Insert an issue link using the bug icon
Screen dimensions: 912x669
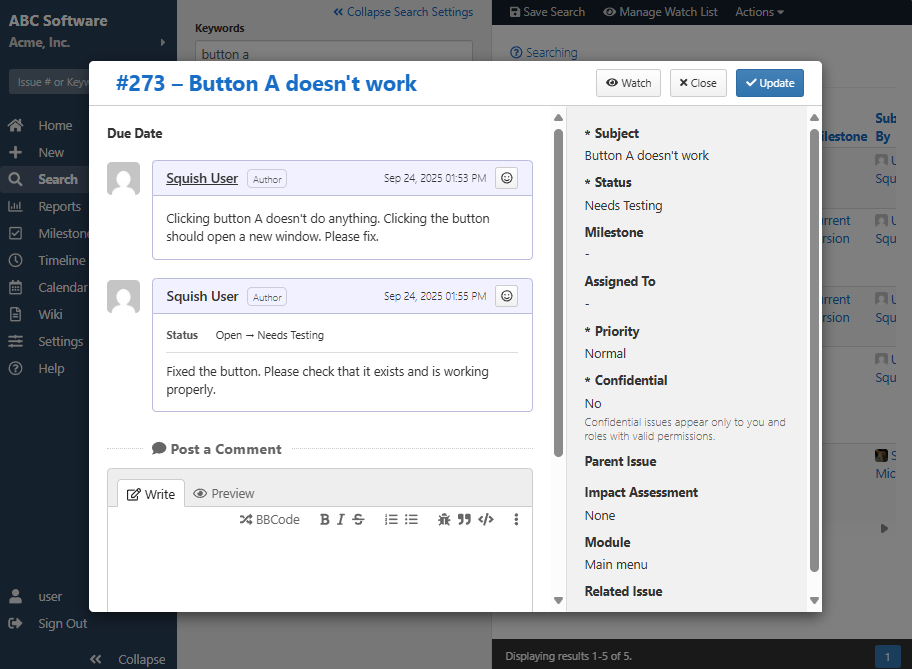[x=444, y=519]
